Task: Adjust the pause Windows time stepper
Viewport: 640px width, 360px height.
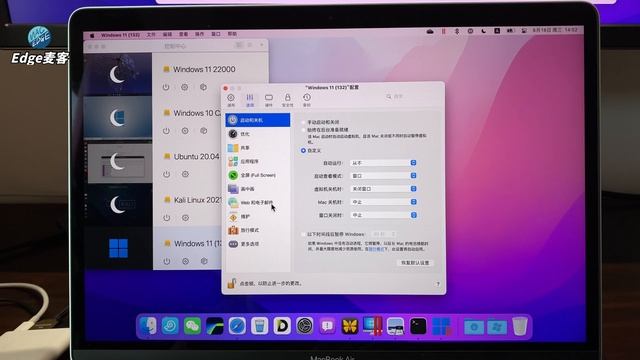Action: pyautogui.click(x=393, y=234)
